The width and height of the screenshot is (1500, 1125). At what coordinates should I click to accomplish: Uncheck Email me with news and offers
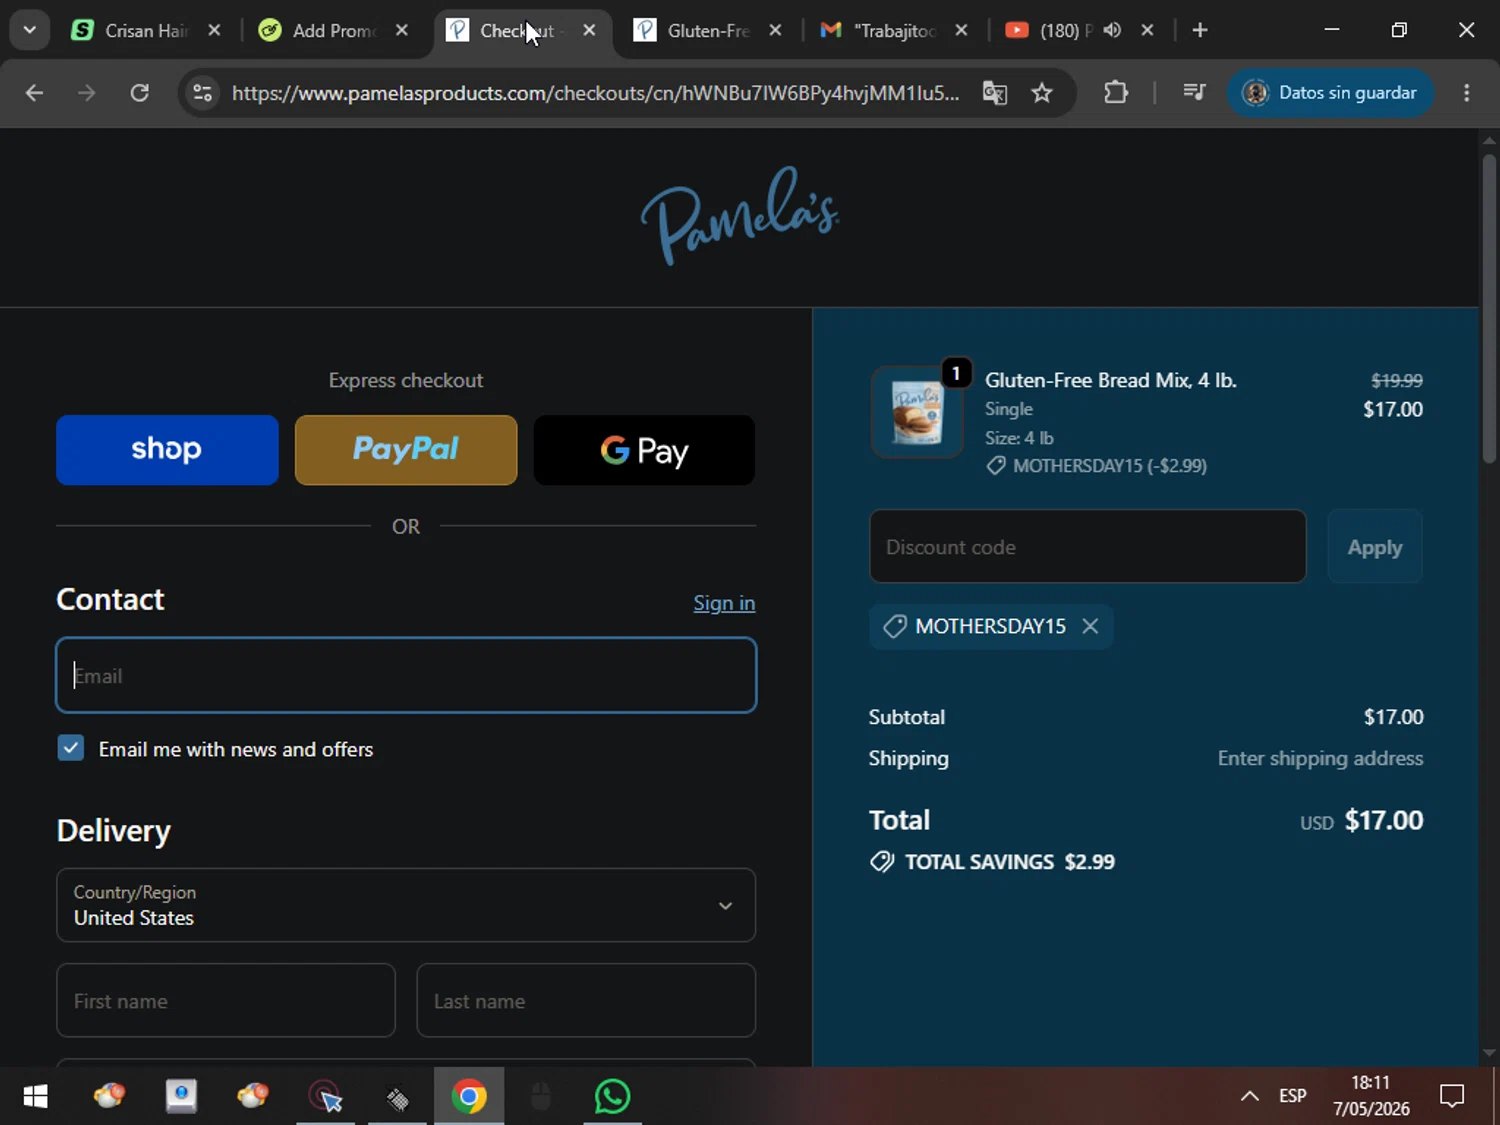tap(71, 748)
